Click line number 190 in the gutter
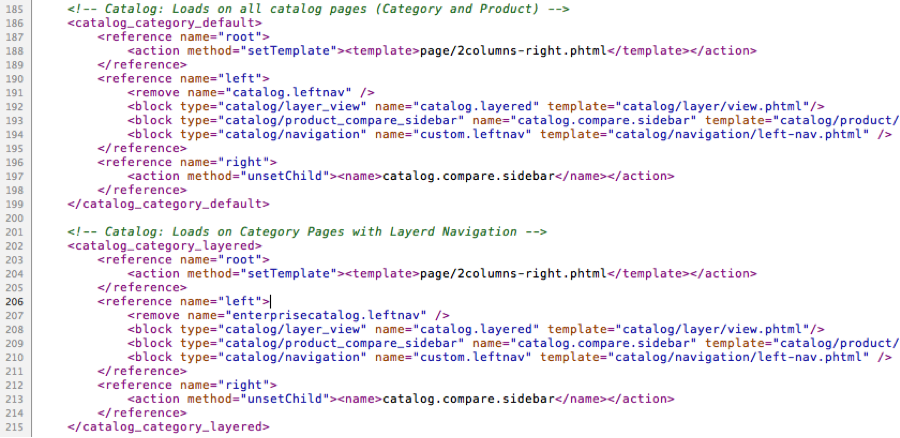The width and height of the screenshot is (900, 438). pos(13,79)
